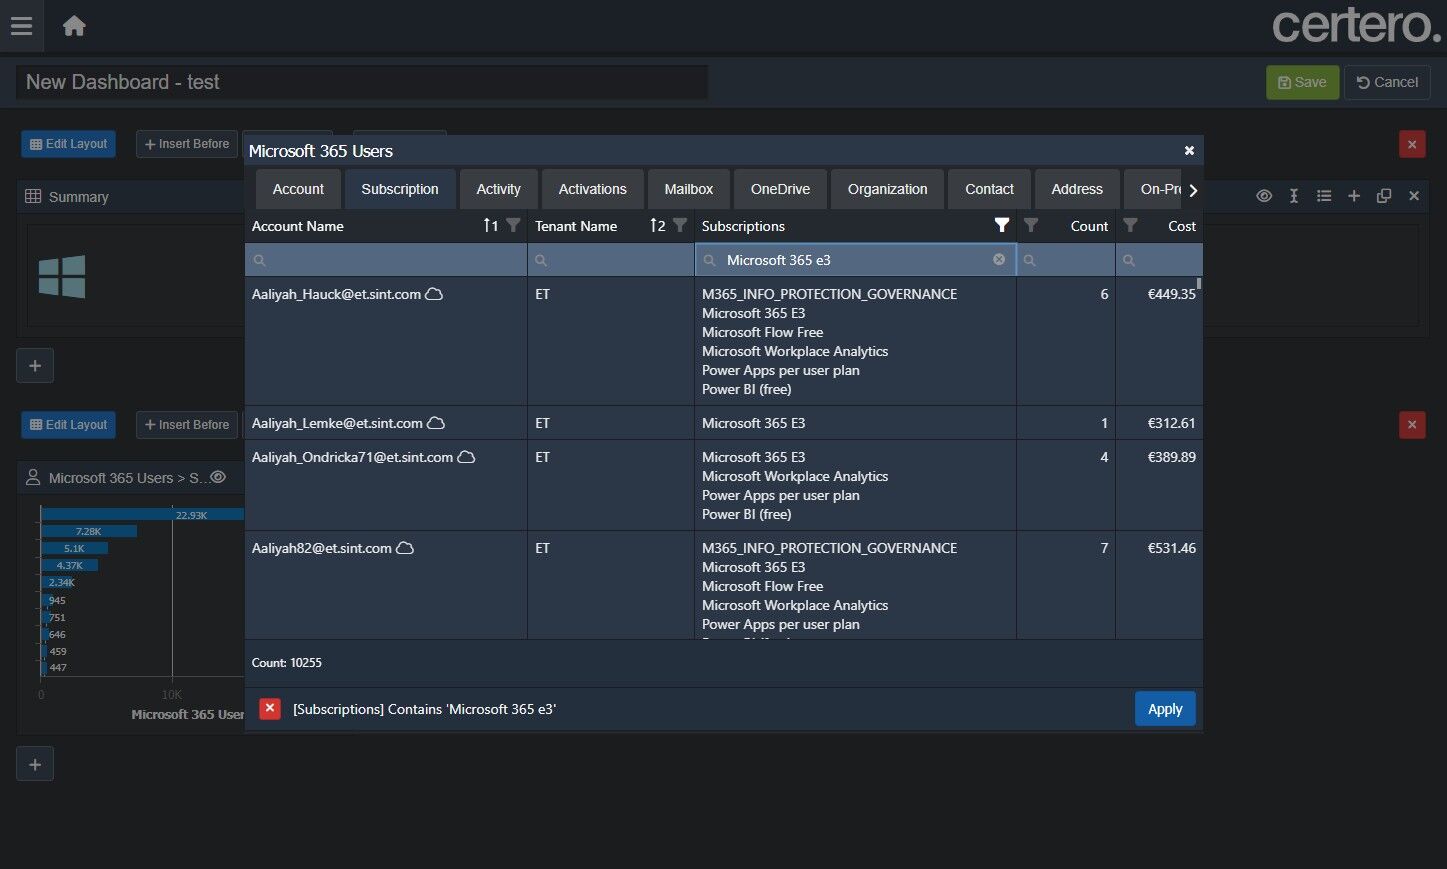Toggle the active Subscriptions column filter funnel

click(1001, 226)
